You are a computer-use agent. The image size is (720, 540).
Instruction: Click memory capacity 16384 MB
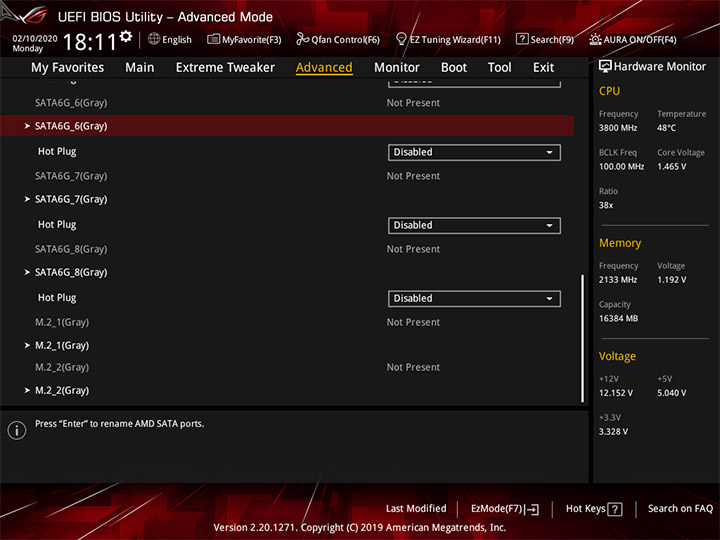619,318
